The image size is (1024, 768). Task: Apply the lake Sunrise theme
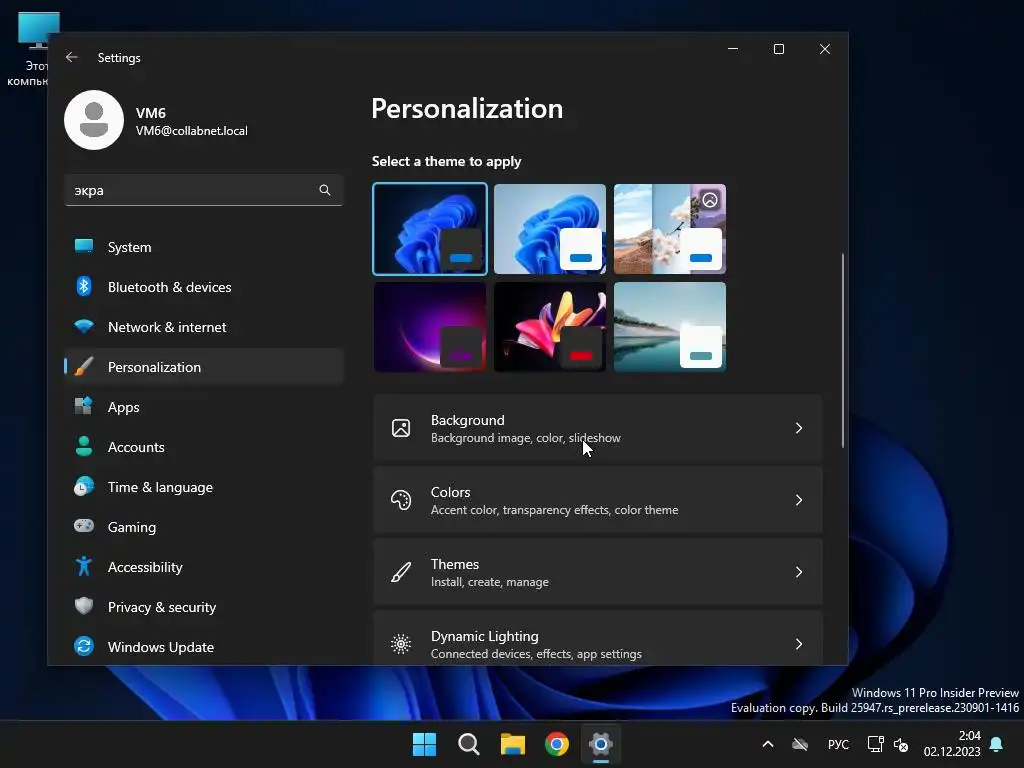[670, 327]
